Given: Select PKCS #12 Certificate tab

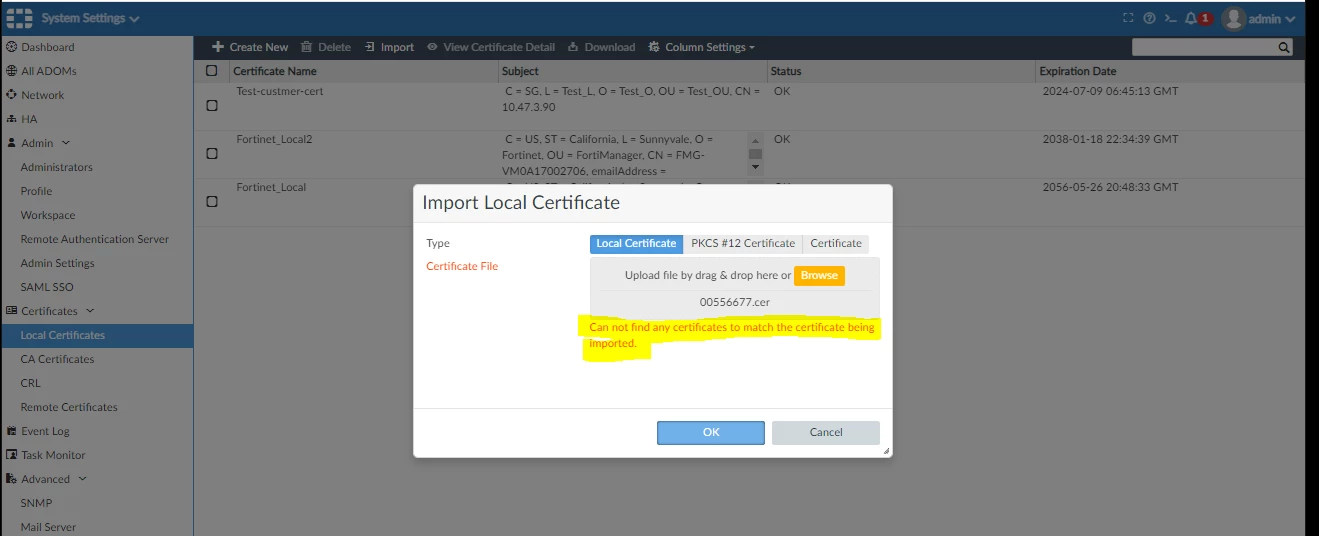Looking at the screenshot, I should click(x=743, y=243).
